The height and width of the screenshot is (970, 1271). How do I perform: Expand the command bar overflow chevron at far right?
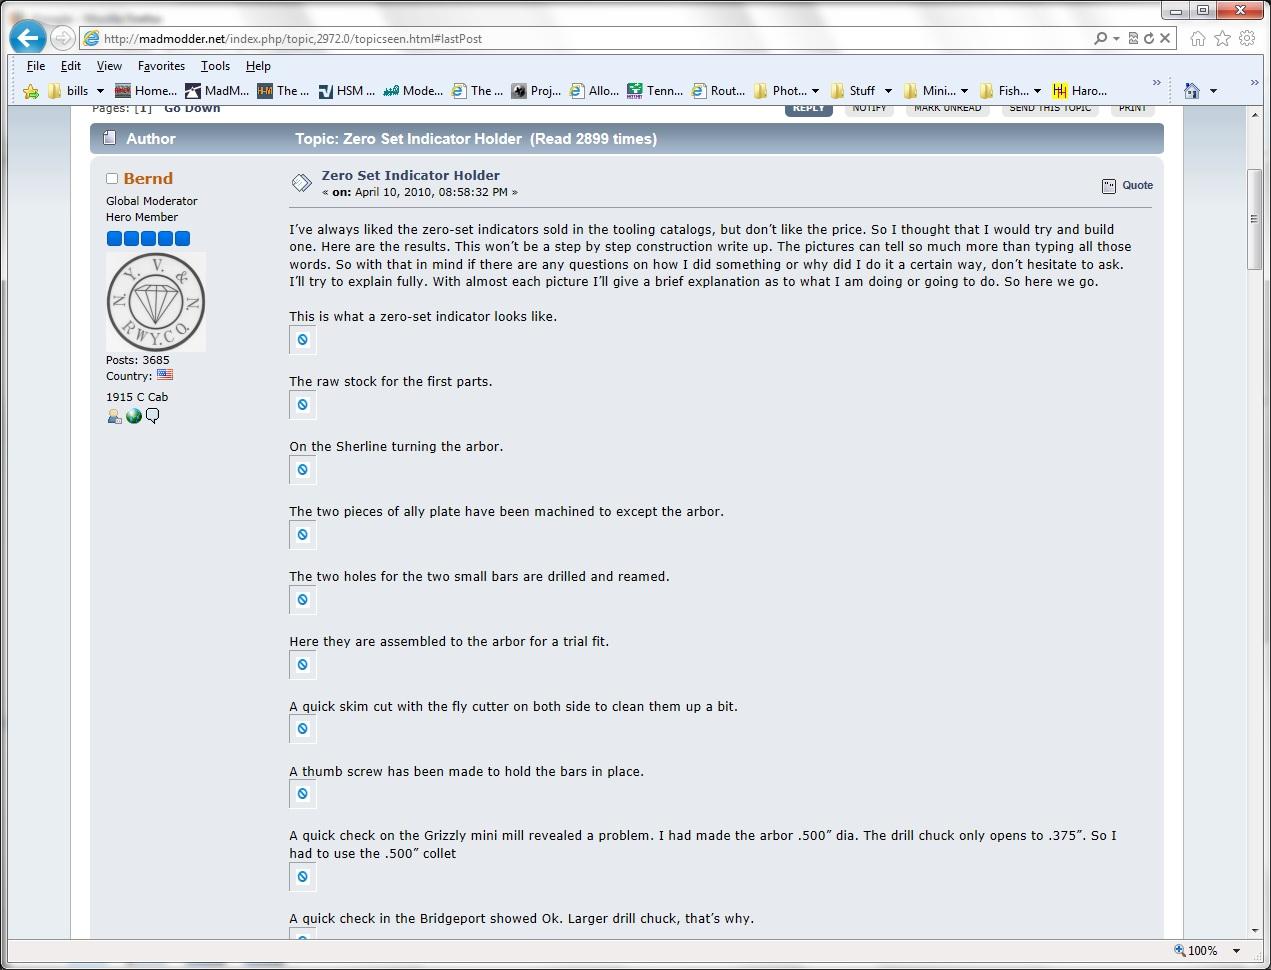(x=1254, y=83)
